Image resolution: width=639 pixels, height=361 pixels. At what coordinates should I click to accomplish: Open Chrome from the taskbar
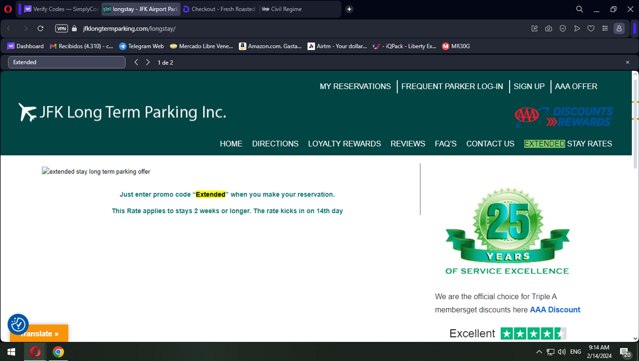[58, 352]
